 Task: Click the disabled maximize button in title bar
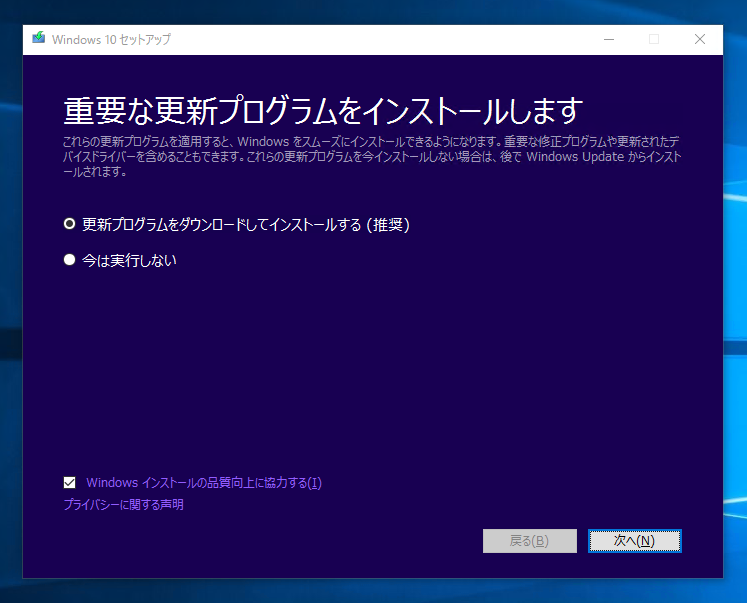pyautogui.click(x=654, y=39)
